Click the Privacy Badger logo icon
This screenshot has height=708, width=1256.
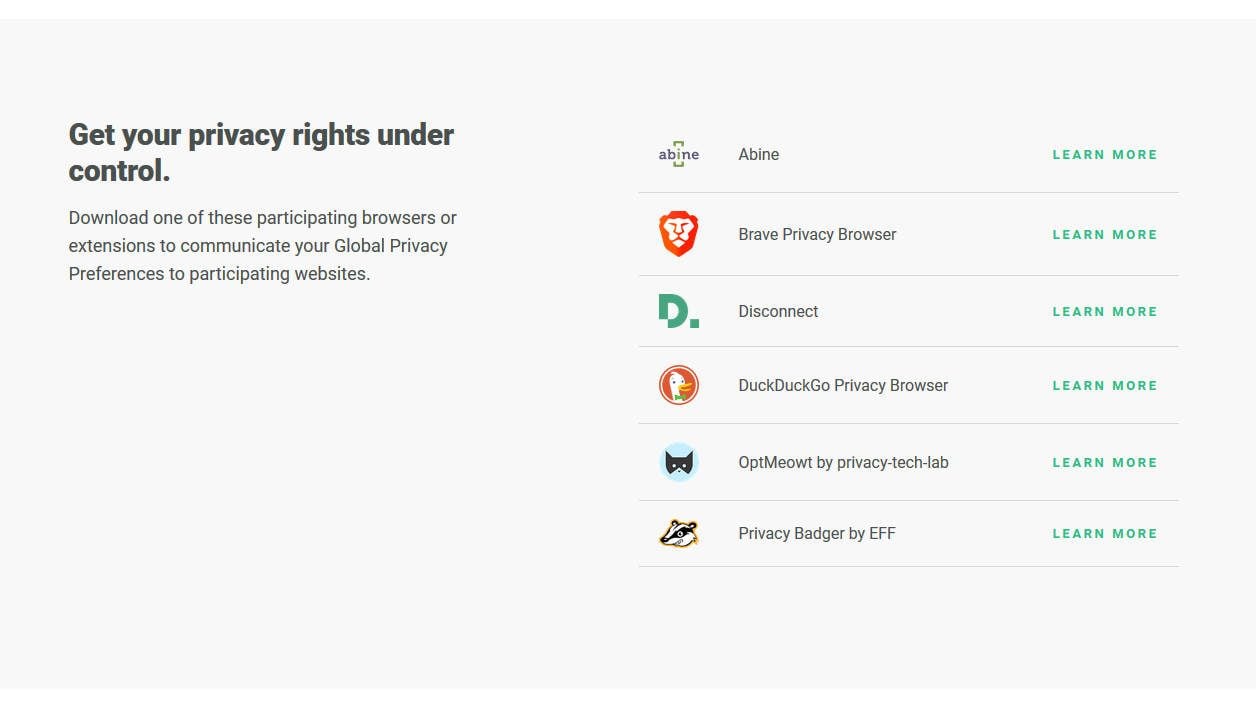point(679,533)
